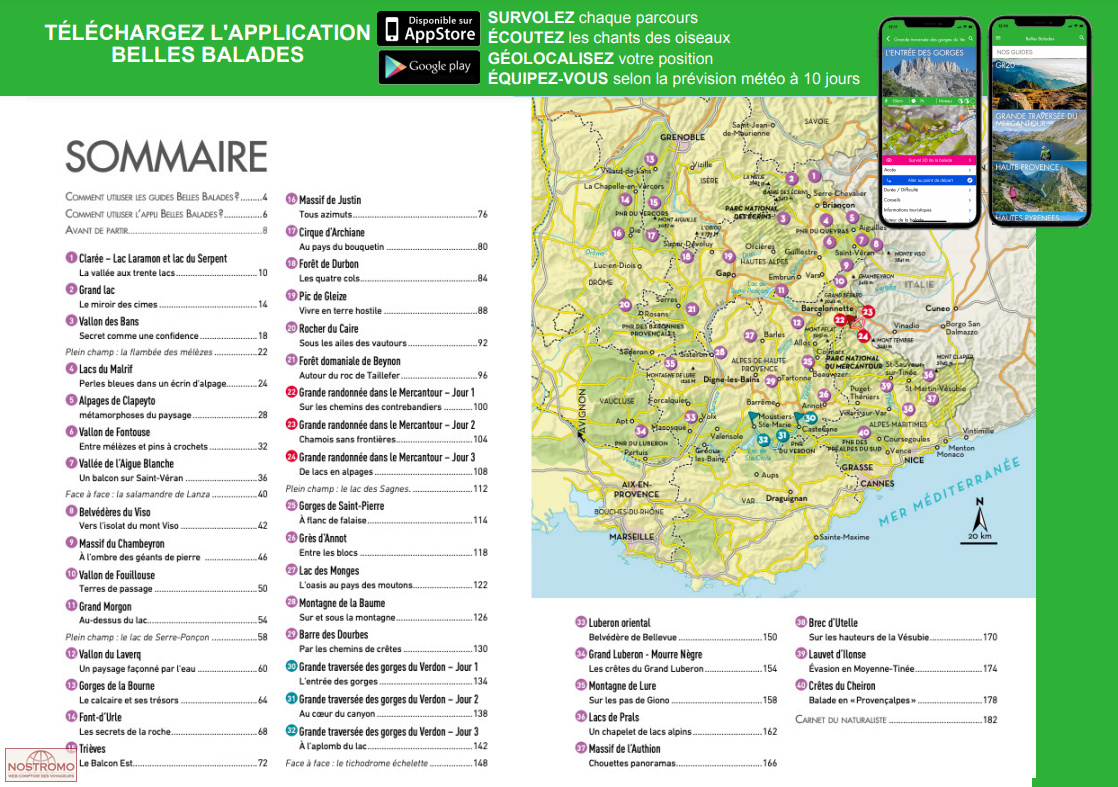Screen dimensions: 1118x787
Task: Click the 'Massif de l'Authion' title
Action: (625, 749)
